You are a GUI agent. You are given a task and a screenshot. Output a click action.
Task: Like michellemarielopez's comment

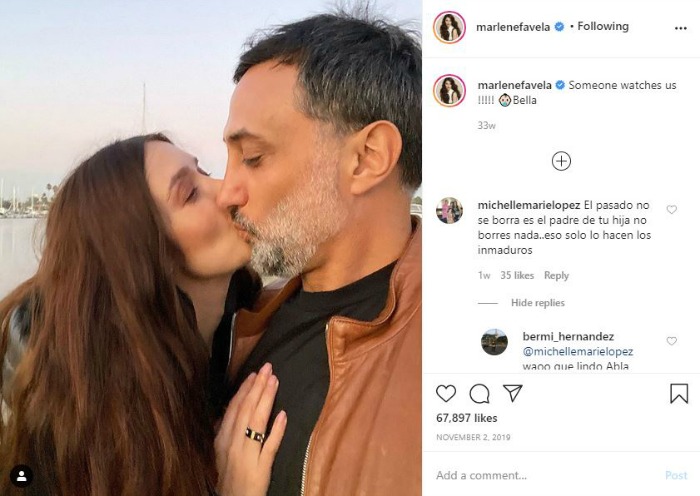(x=671, y=210)
